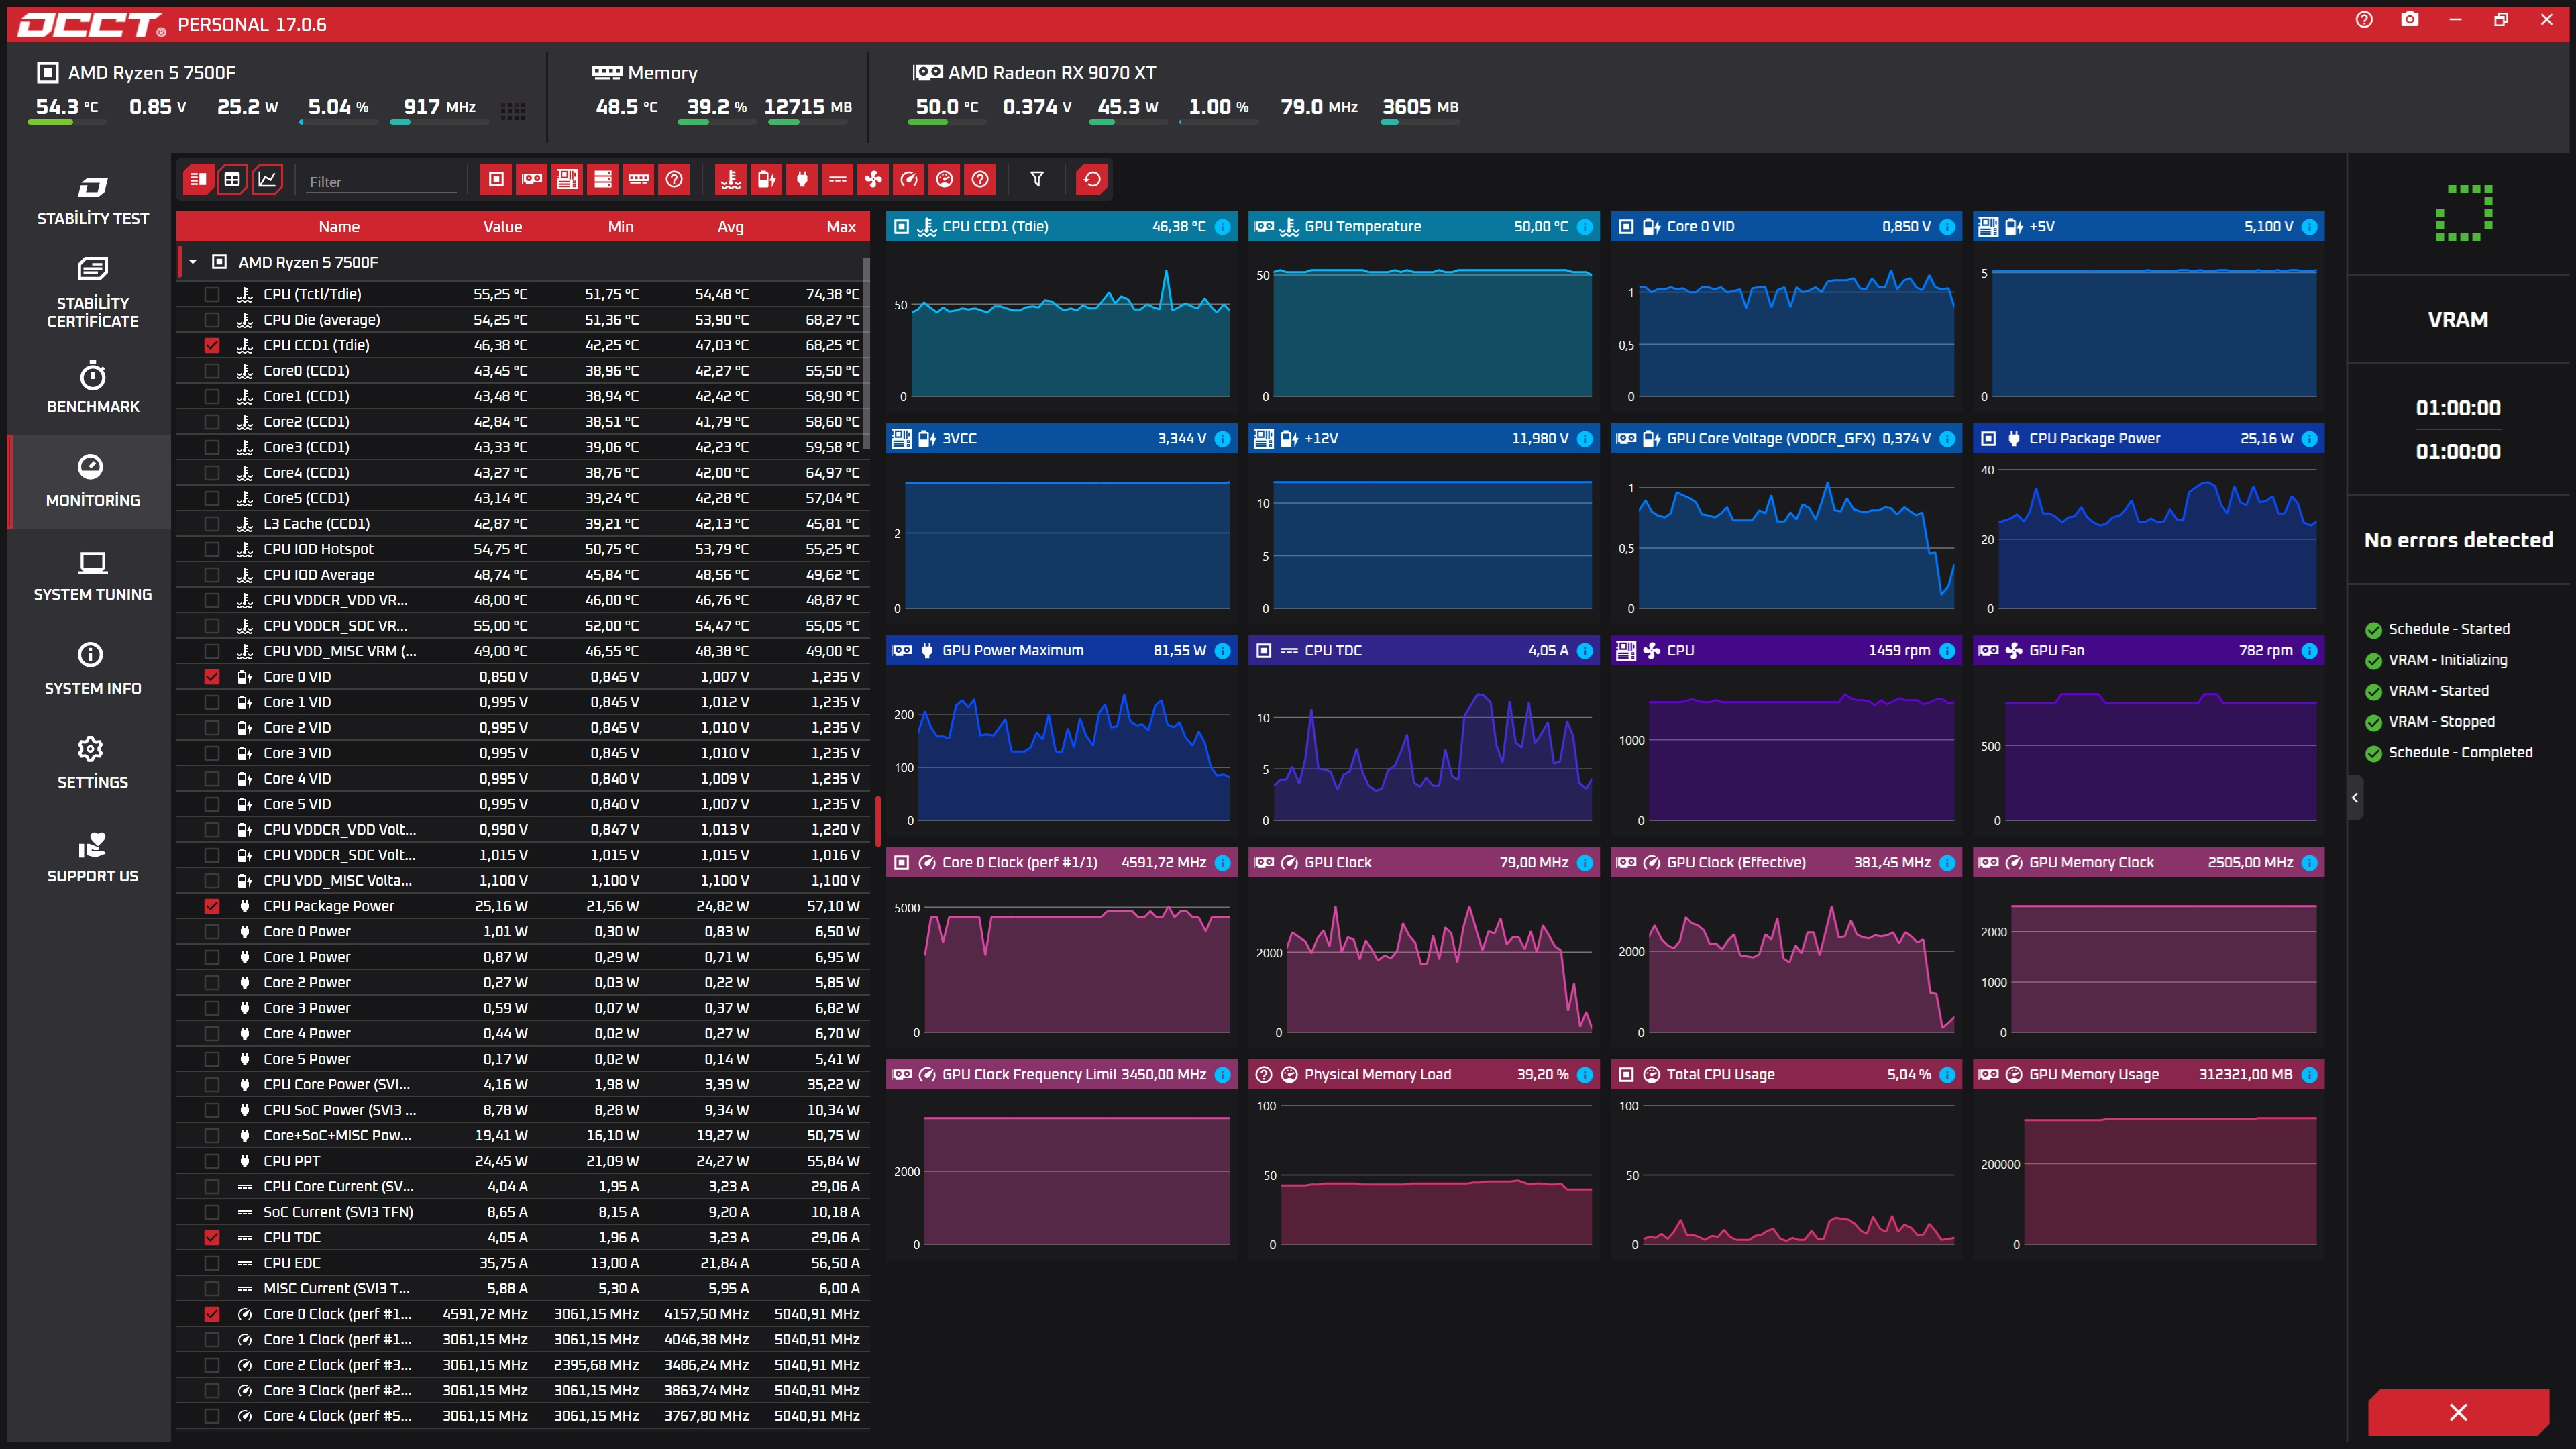Click the Physical Memory Load graph header
The image size is (2576, 1449).
pyautogui.click(x=1423, y=1075)
